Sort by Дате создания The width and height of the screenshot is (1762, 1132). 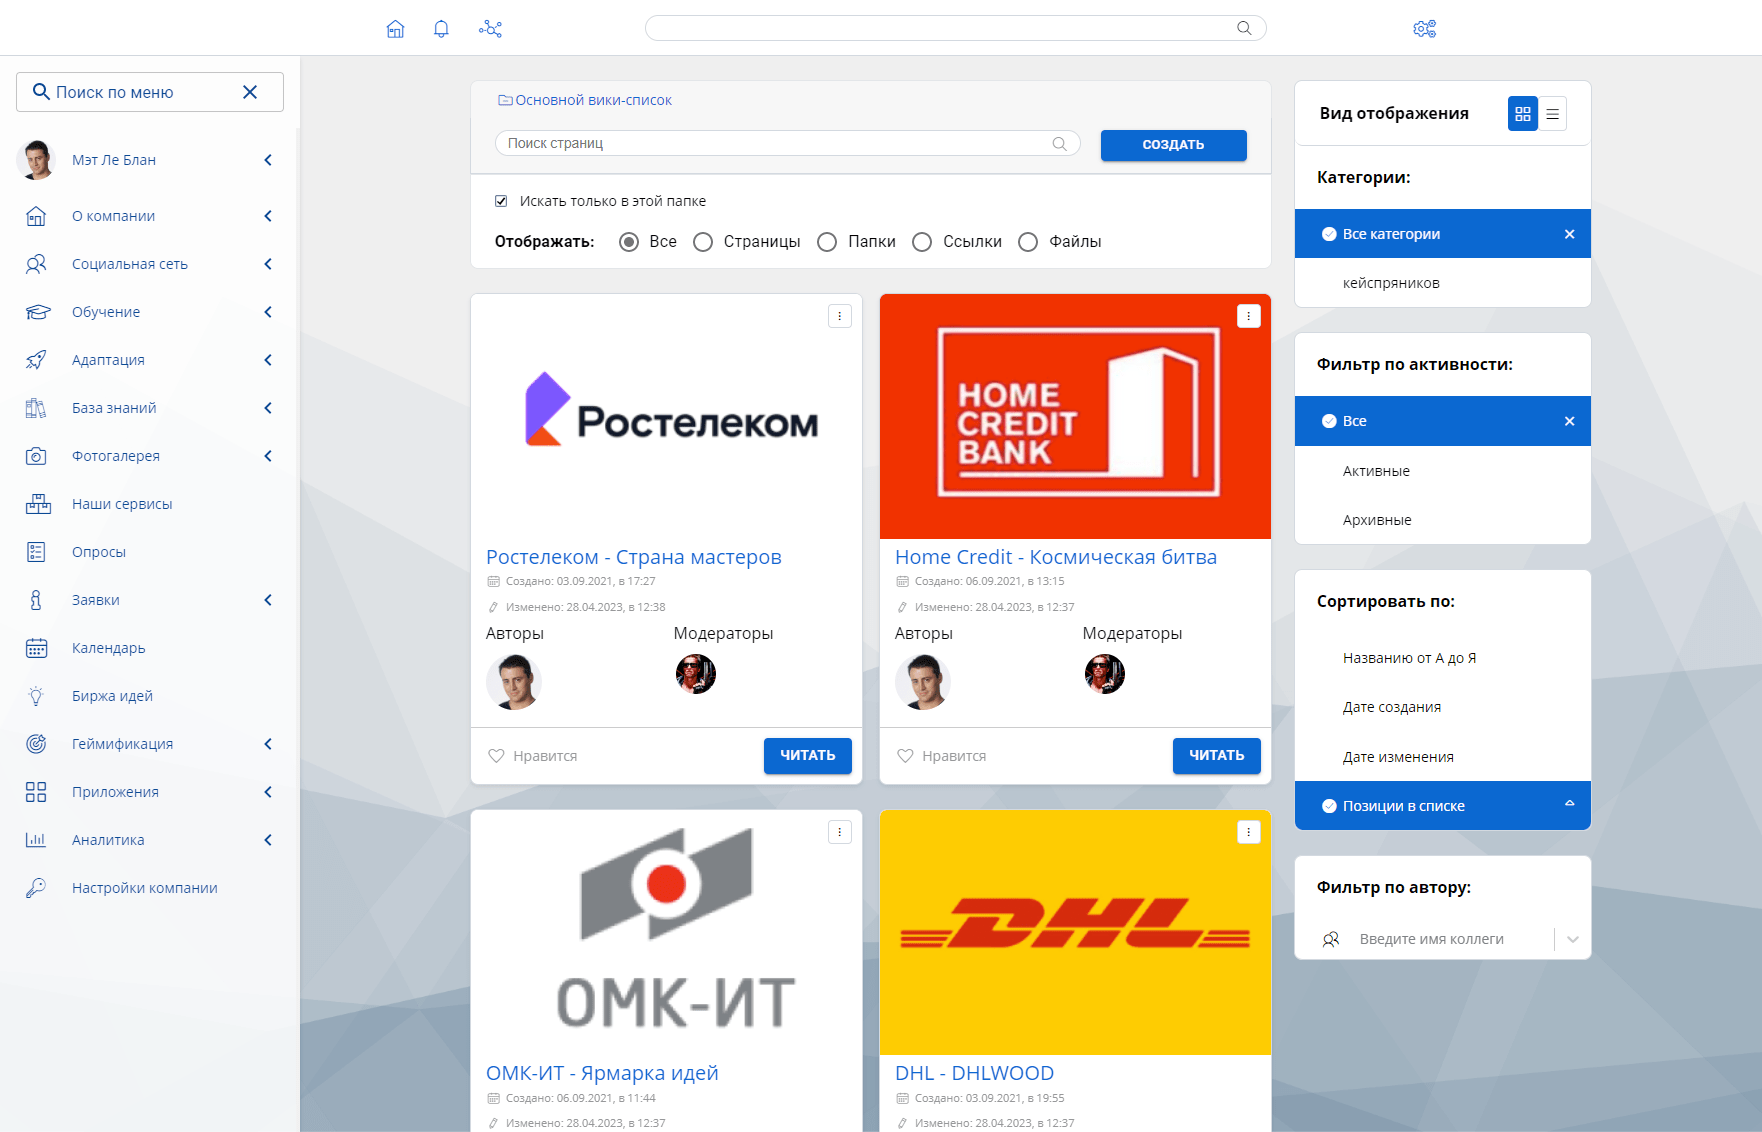[1442, 707]
